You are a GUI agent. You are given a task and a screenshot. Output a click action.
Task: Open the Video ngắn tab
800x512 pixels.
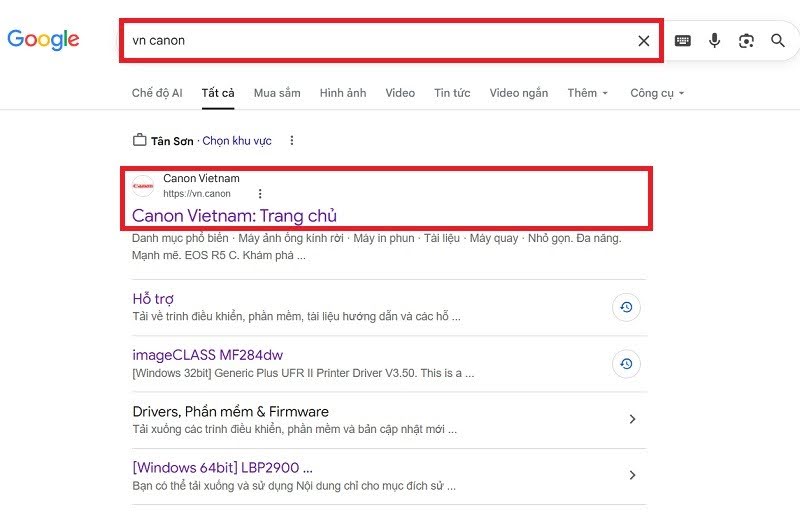tap(519, 93)
